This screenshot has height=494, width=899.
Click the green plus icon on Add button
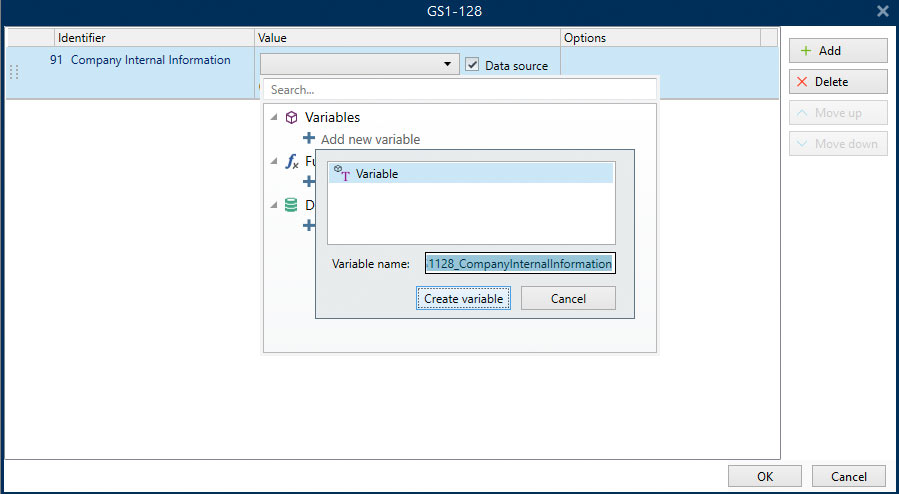[804, 51]
